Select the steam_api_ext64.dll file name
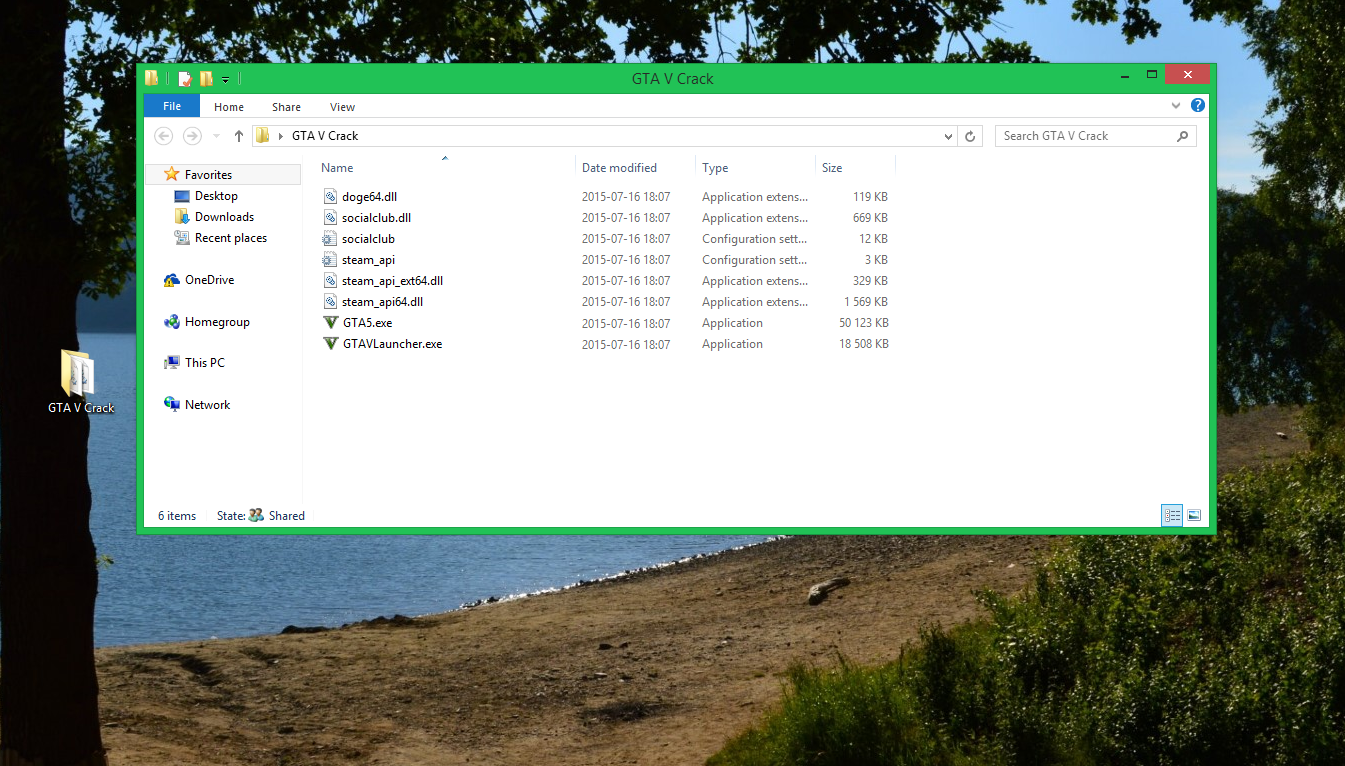 [392, 281]
